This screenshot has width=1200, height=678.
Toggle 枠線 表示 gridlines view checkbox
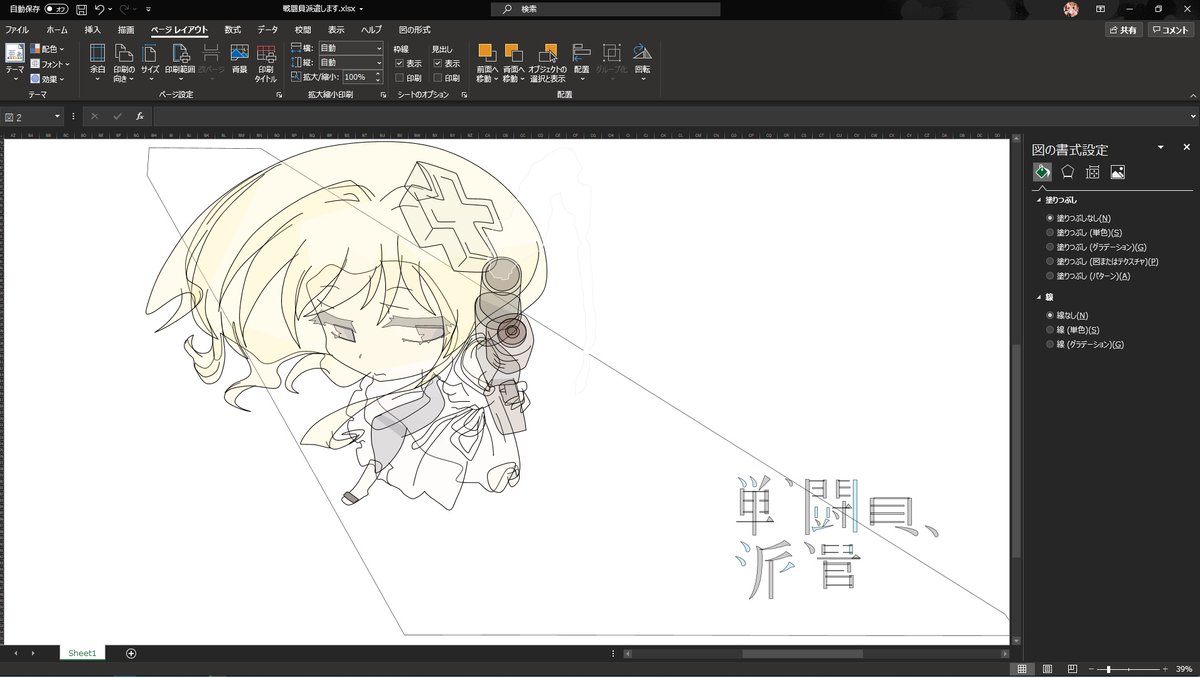[x=400, y=63]
